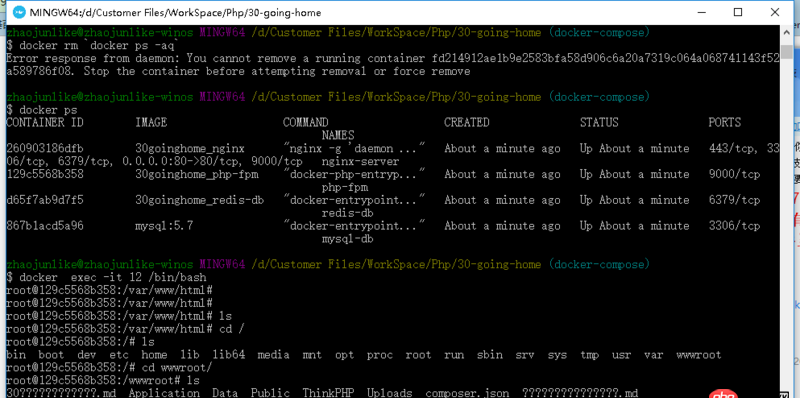Click the wwwroot directory in listing

click(699, 355)
